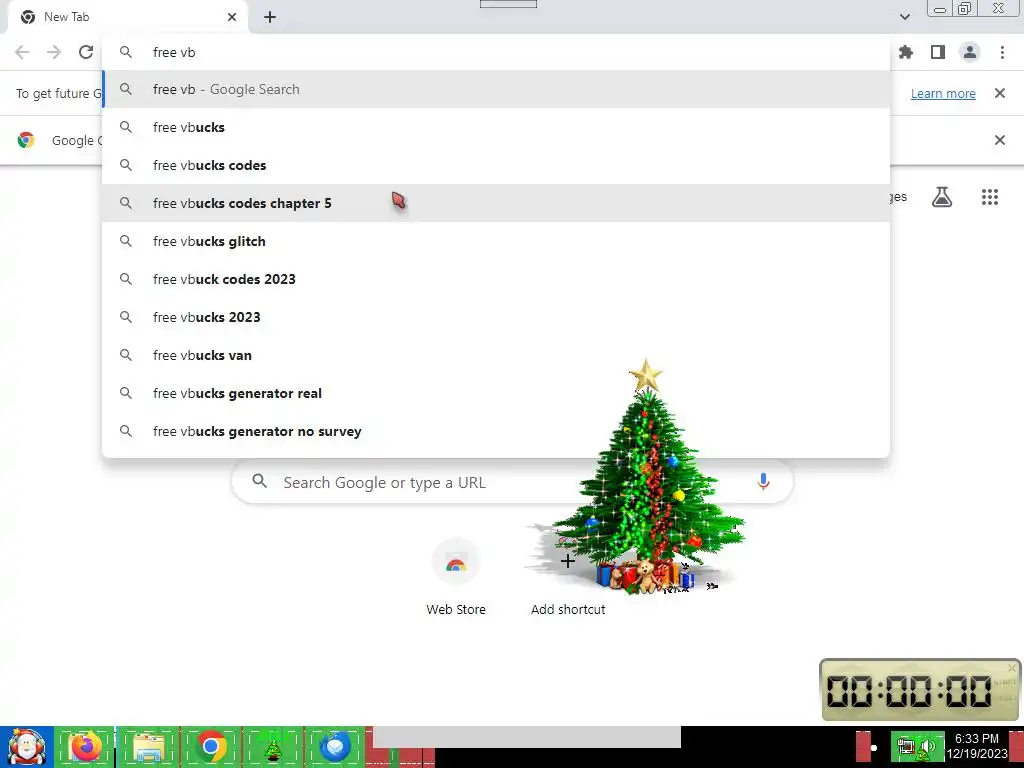Click the browser Forward arrow
Image resolution: width=1024 pixels, height=768 pixels.
pos(54,52)
